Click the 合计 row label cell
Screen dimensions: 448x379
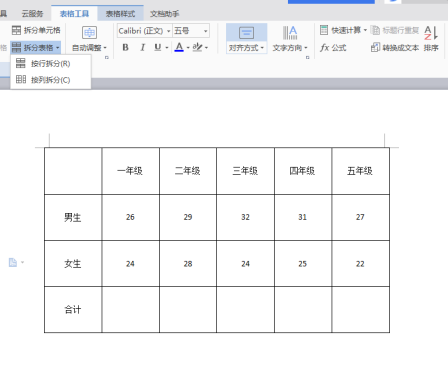73,310
